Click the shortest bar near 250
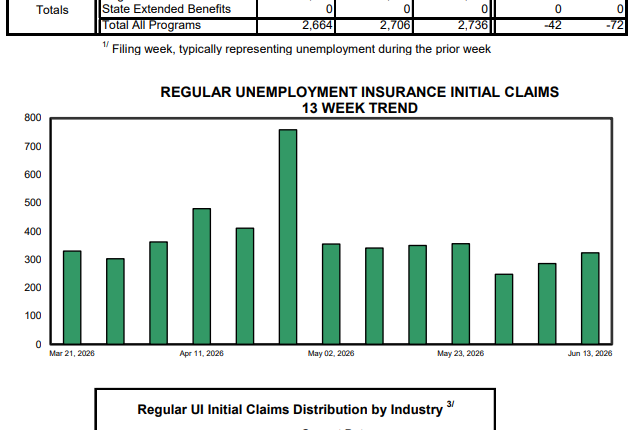This screenshot has width=630, height=430. click(504, 309)
